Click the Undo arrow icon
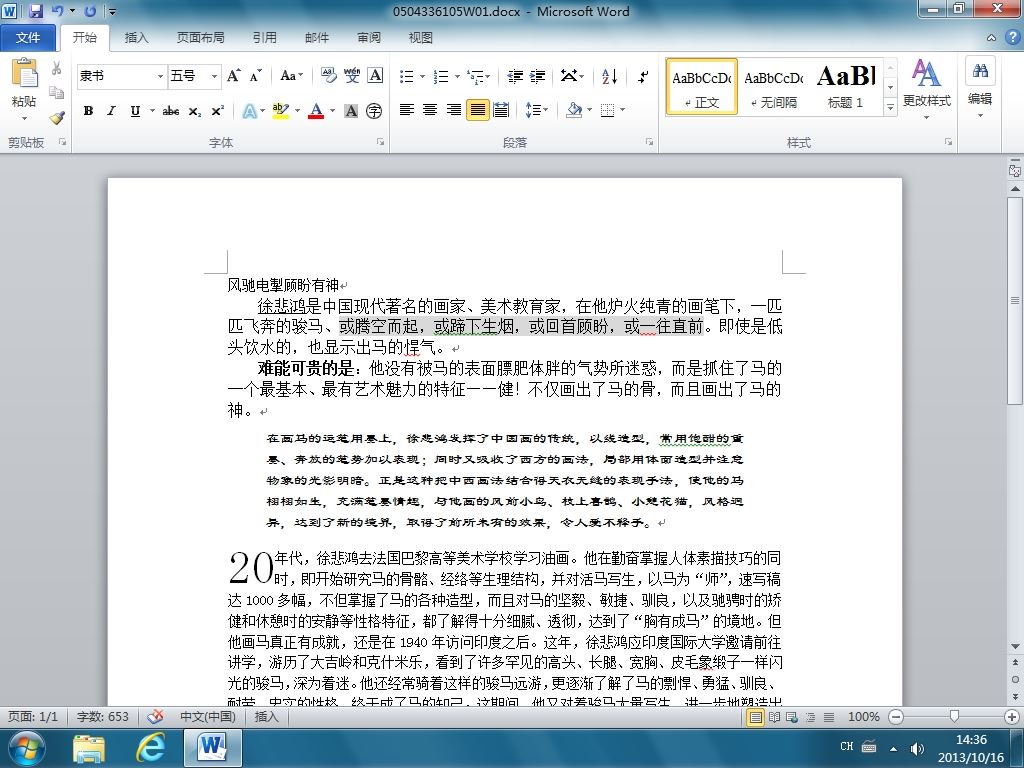The height and width of the screenshot is (768, 1024). click(x=57, y=11)
